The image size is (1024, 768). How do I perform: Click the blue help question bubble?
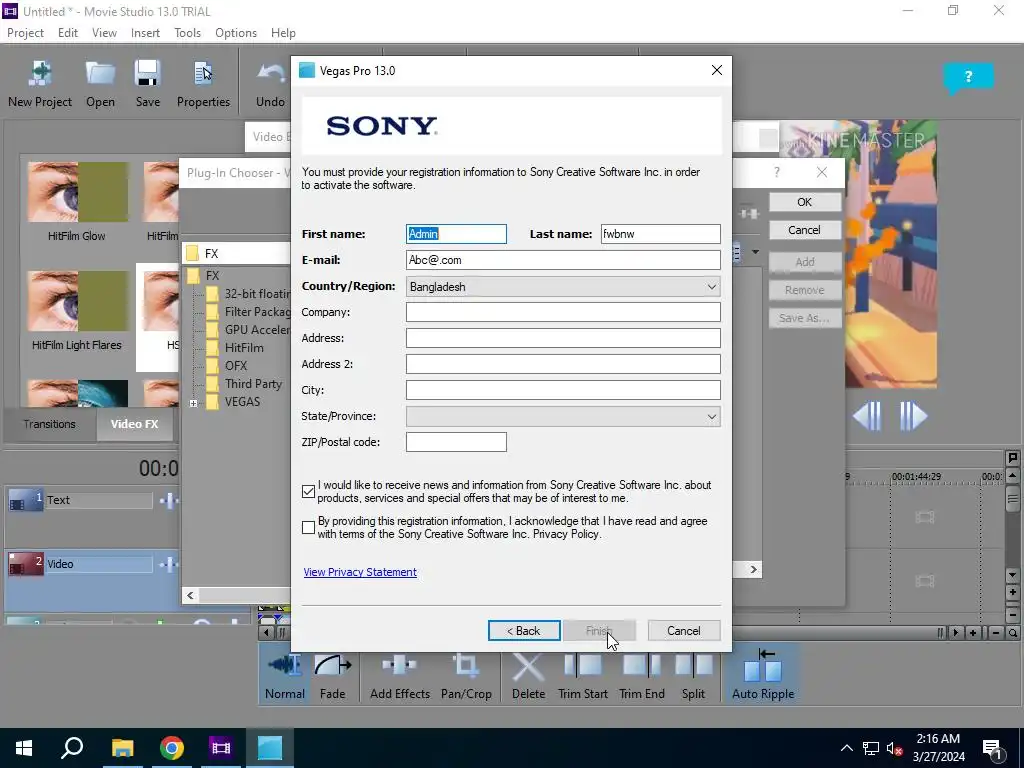click(968, 78)
